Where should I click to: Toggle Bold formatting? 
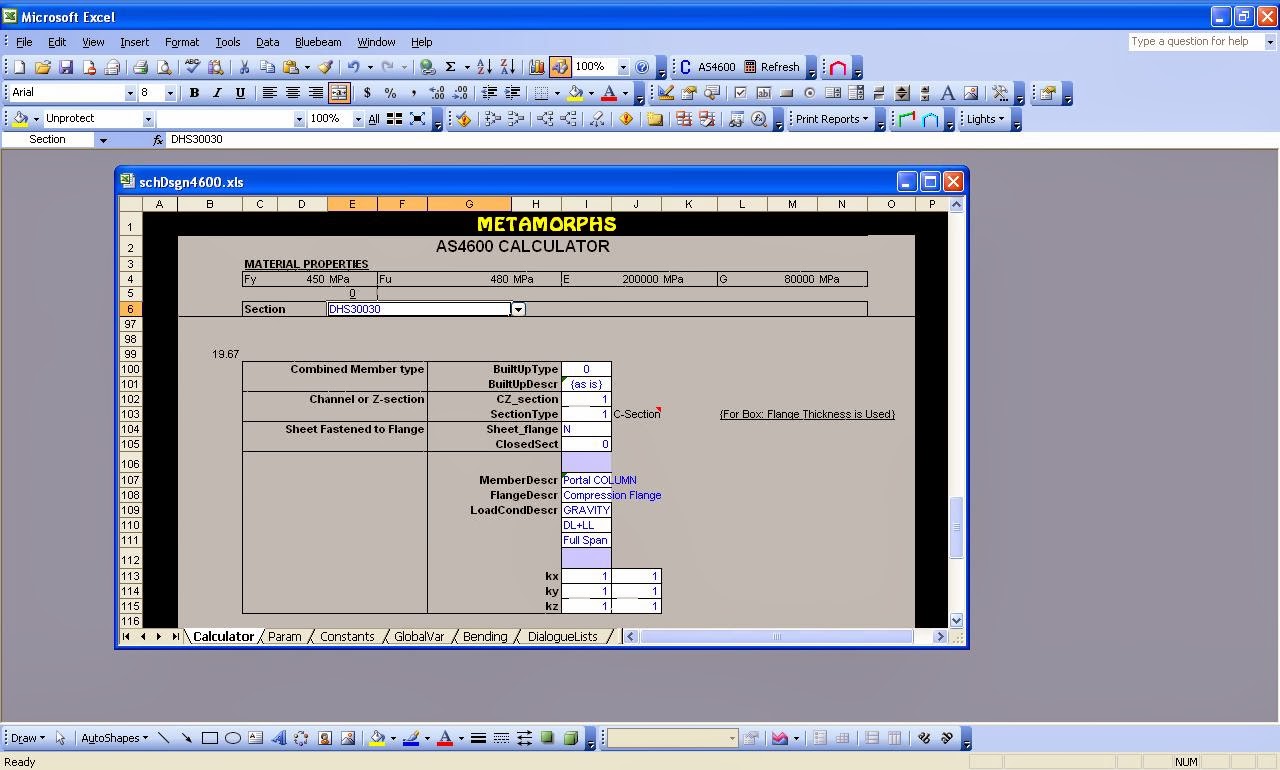pos(194,93)
